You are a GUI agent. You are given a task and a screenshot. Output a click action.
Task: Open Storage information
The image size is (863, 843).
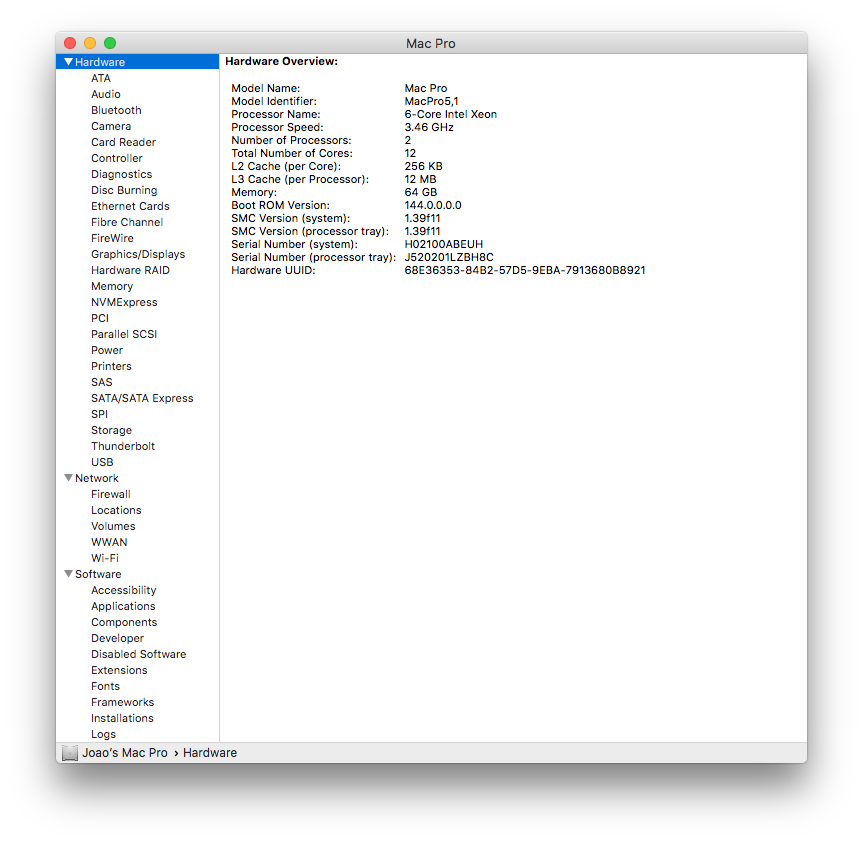click(111, 430)
